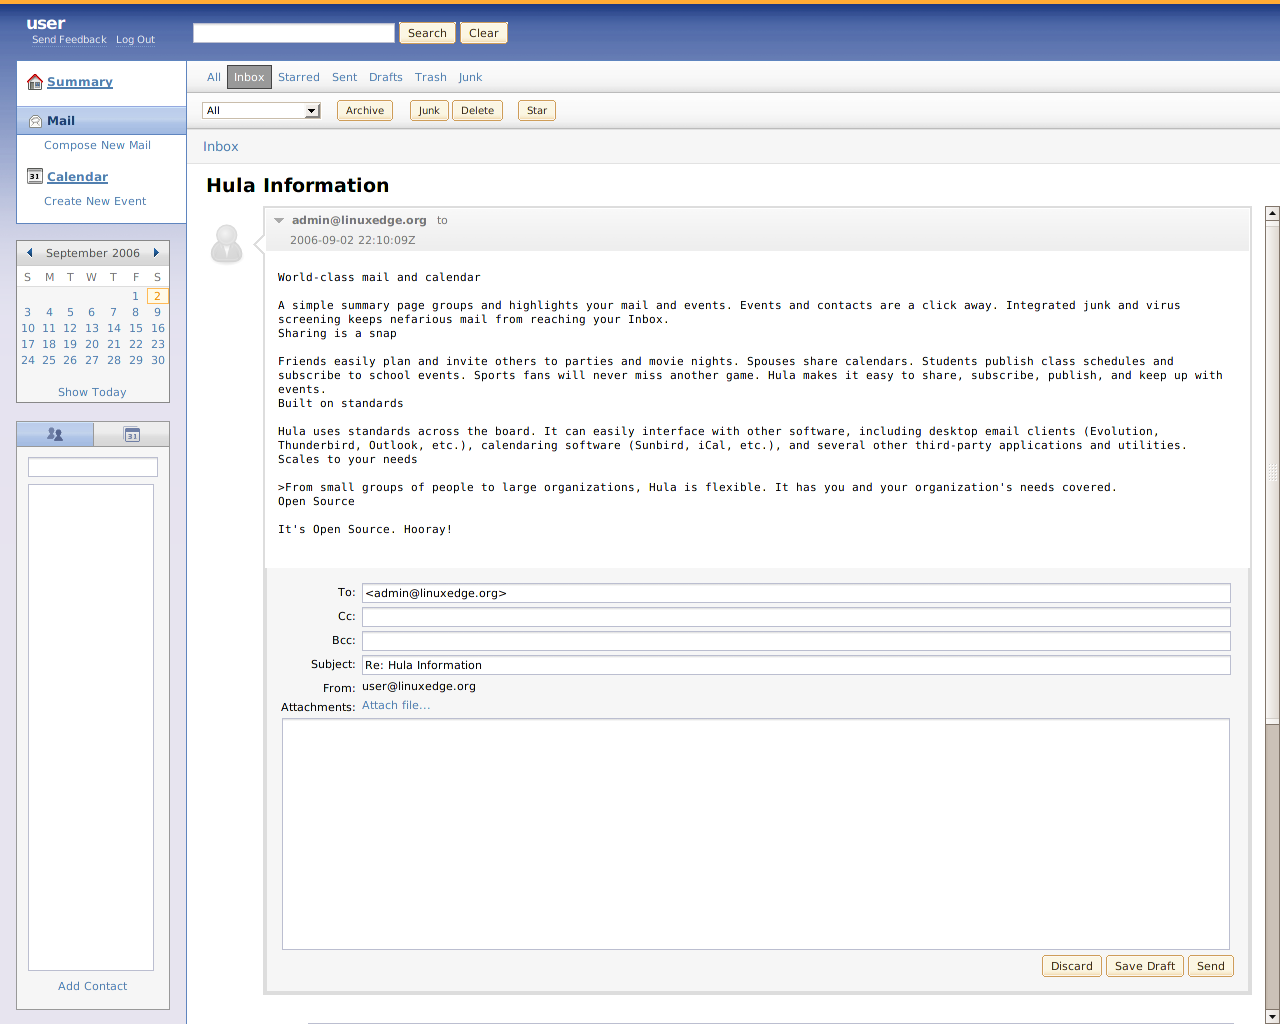Go to next month in calendar
Viewport: 1280px width, 1024px height.
tap(156, 253)
